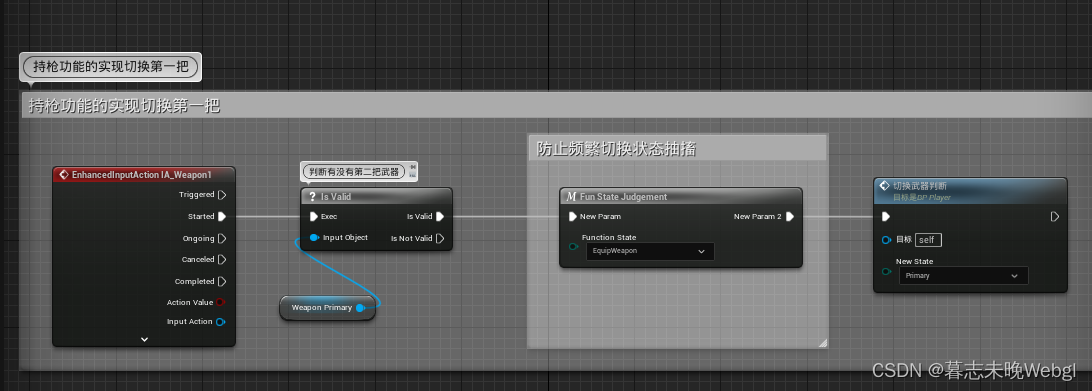The width and height of the screenshot is (1092, 391).
Task: Click the Completed execution pin
Action: [222, 282]
